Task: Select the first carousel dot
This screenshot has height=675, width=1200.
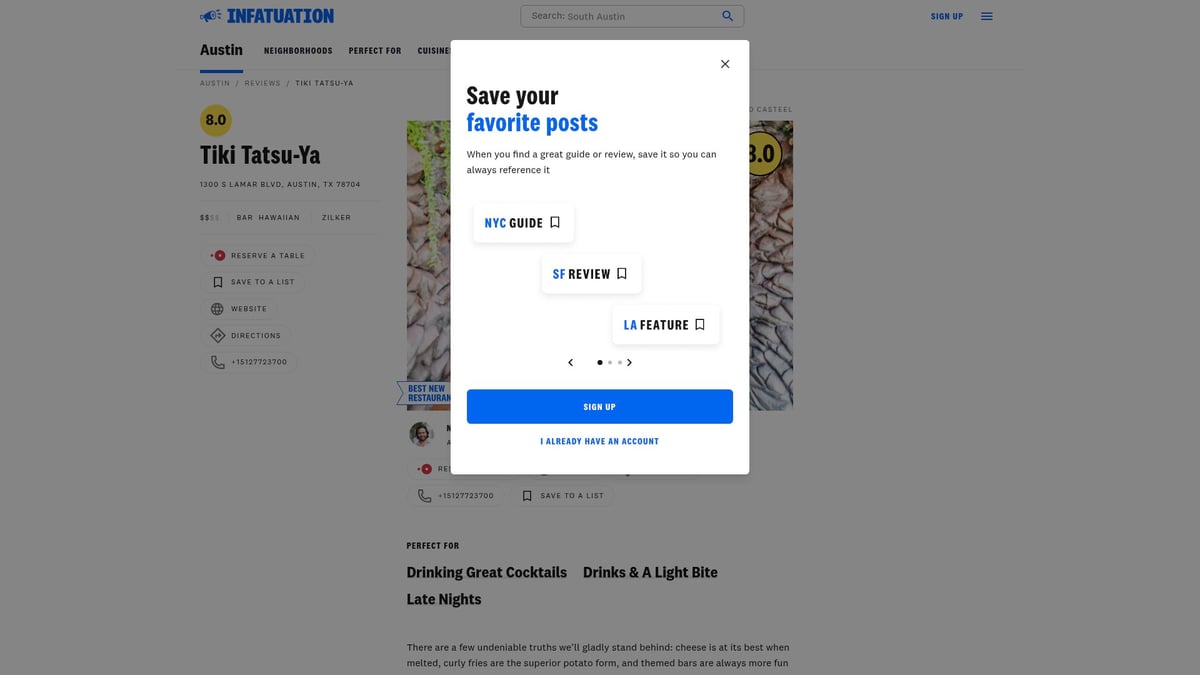Action: 600,362
